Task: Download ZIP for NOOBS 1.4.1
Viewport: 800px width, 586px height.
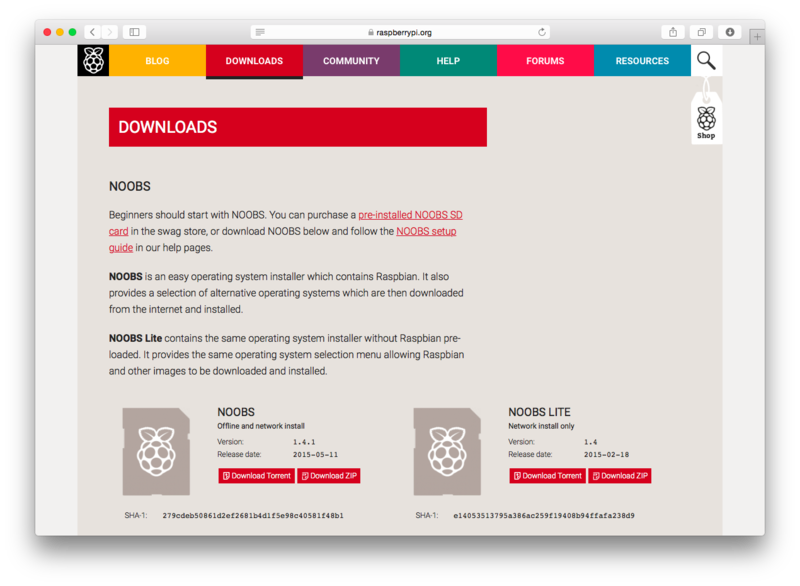Action: point(329,476)
